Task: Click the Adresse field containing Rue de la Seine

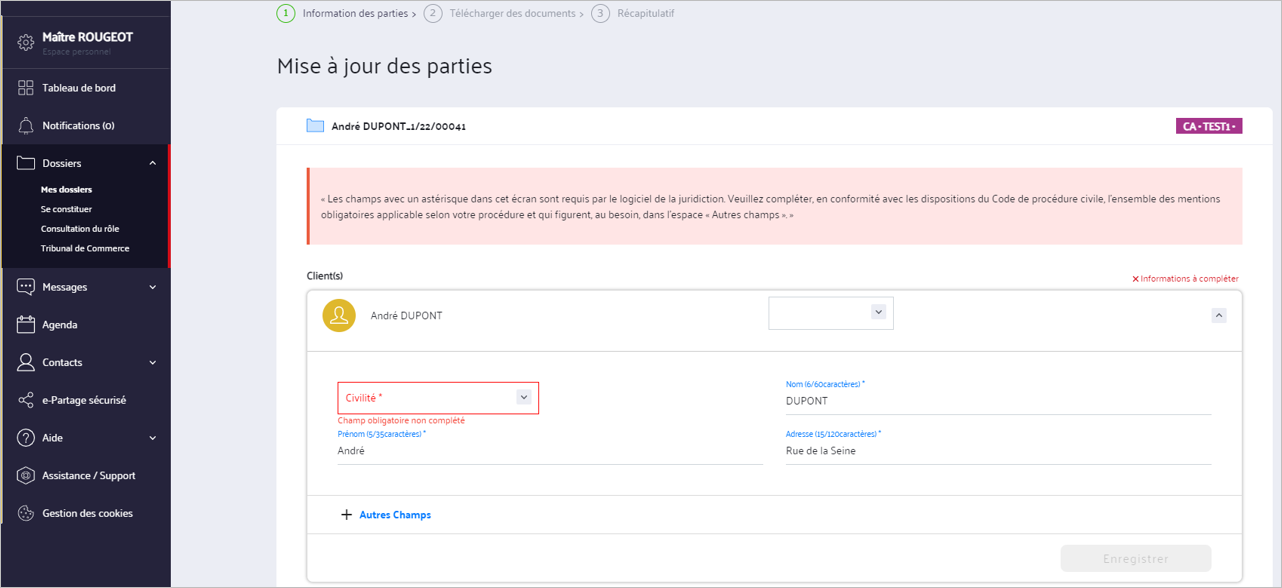Action: pyautogui.click(x=998, y=448)
